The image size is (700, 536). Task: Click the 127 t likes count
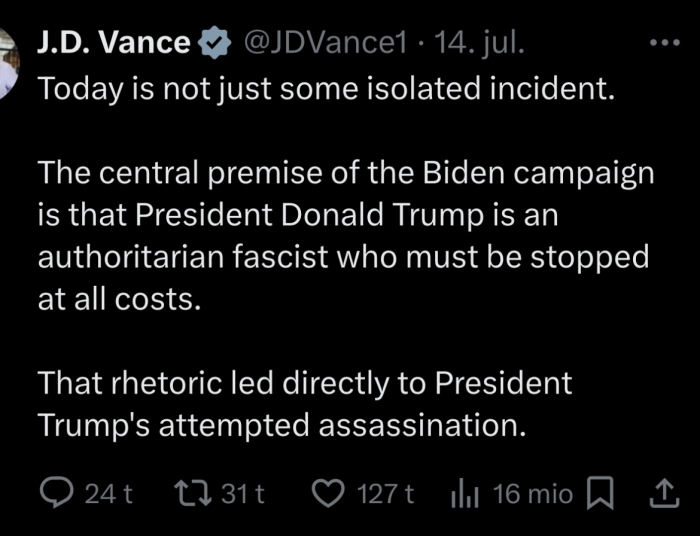click(x=386, y=493)
